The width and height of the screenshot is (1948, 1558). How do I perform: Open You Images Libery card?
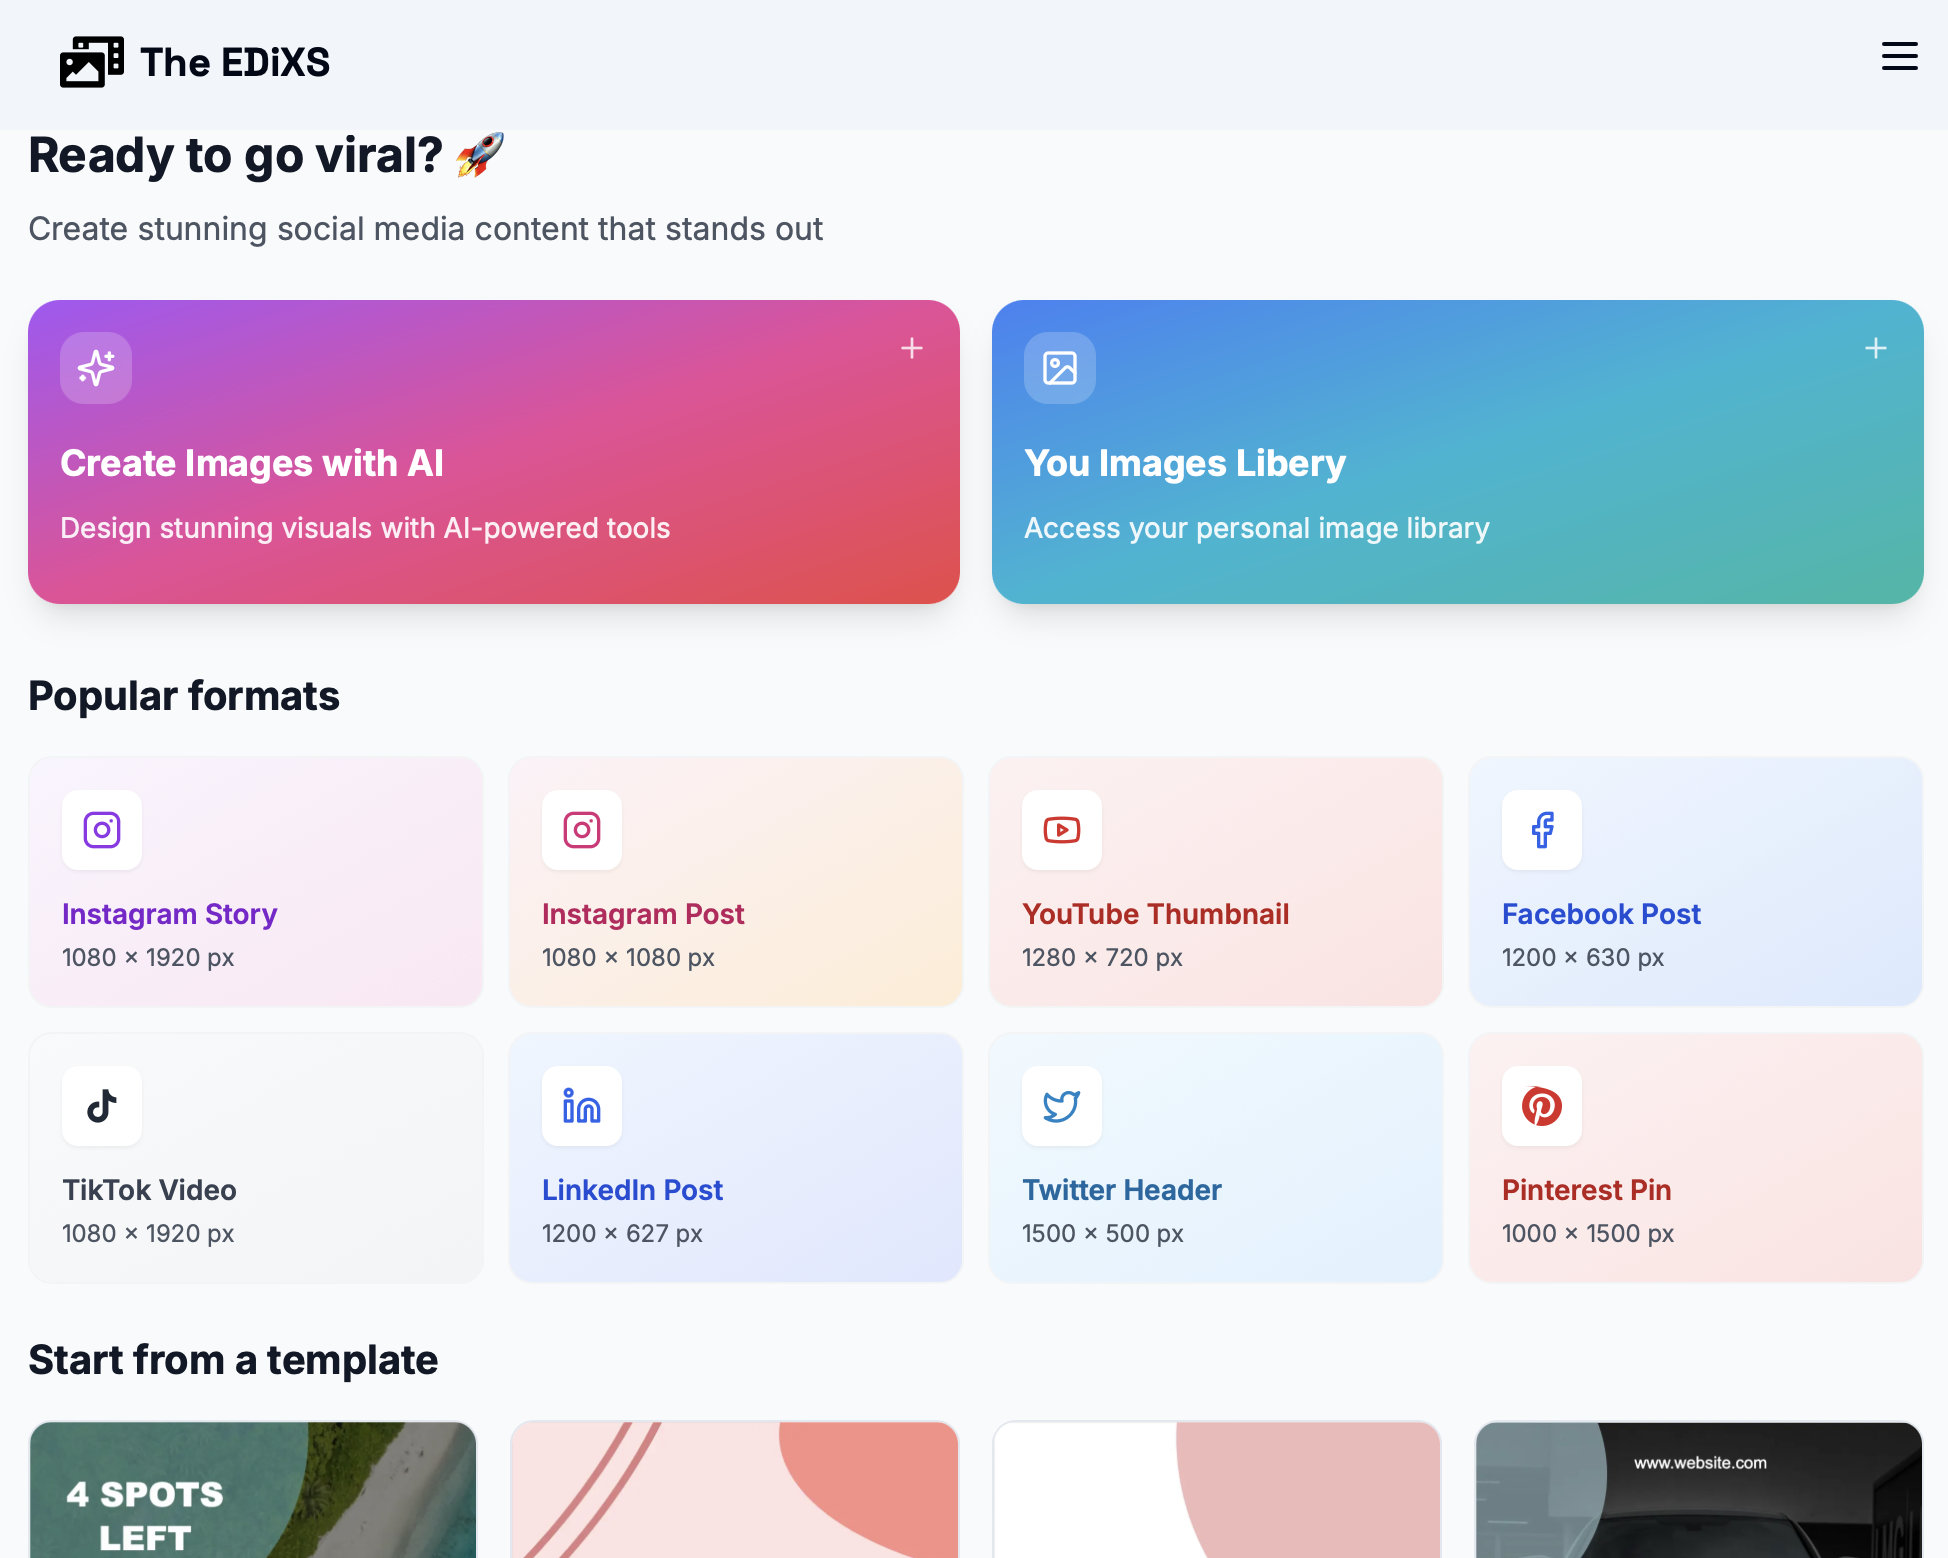point(1458,452)
